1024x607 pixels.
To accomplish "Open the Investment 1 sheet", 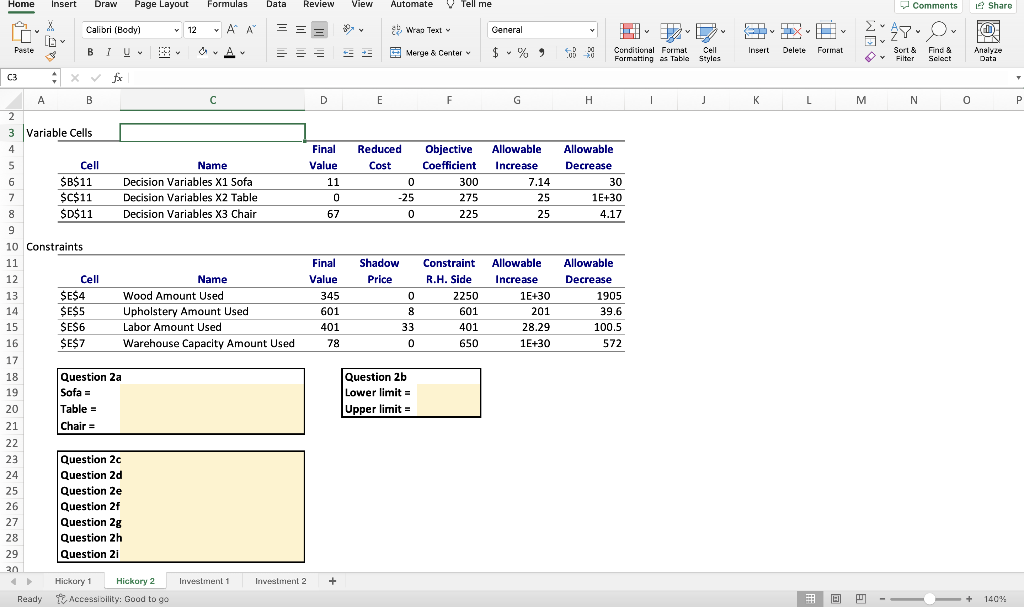I will click(x=204, y=581).
